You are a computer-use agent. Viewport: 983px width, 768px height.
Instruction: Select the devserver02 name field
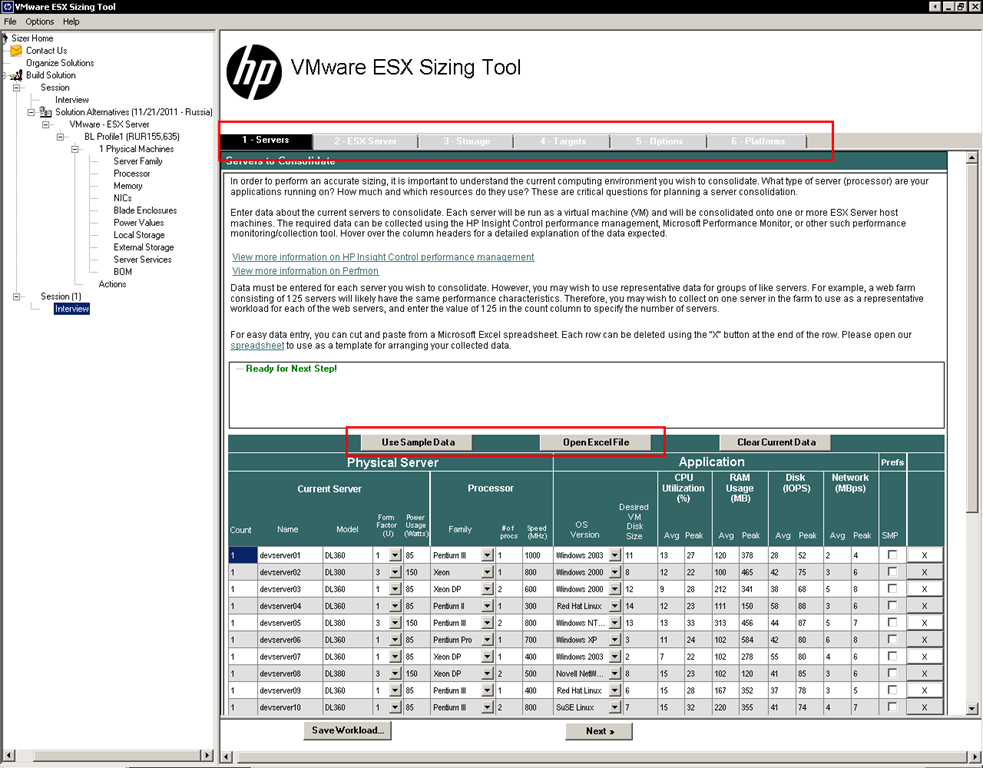point(290,572)
